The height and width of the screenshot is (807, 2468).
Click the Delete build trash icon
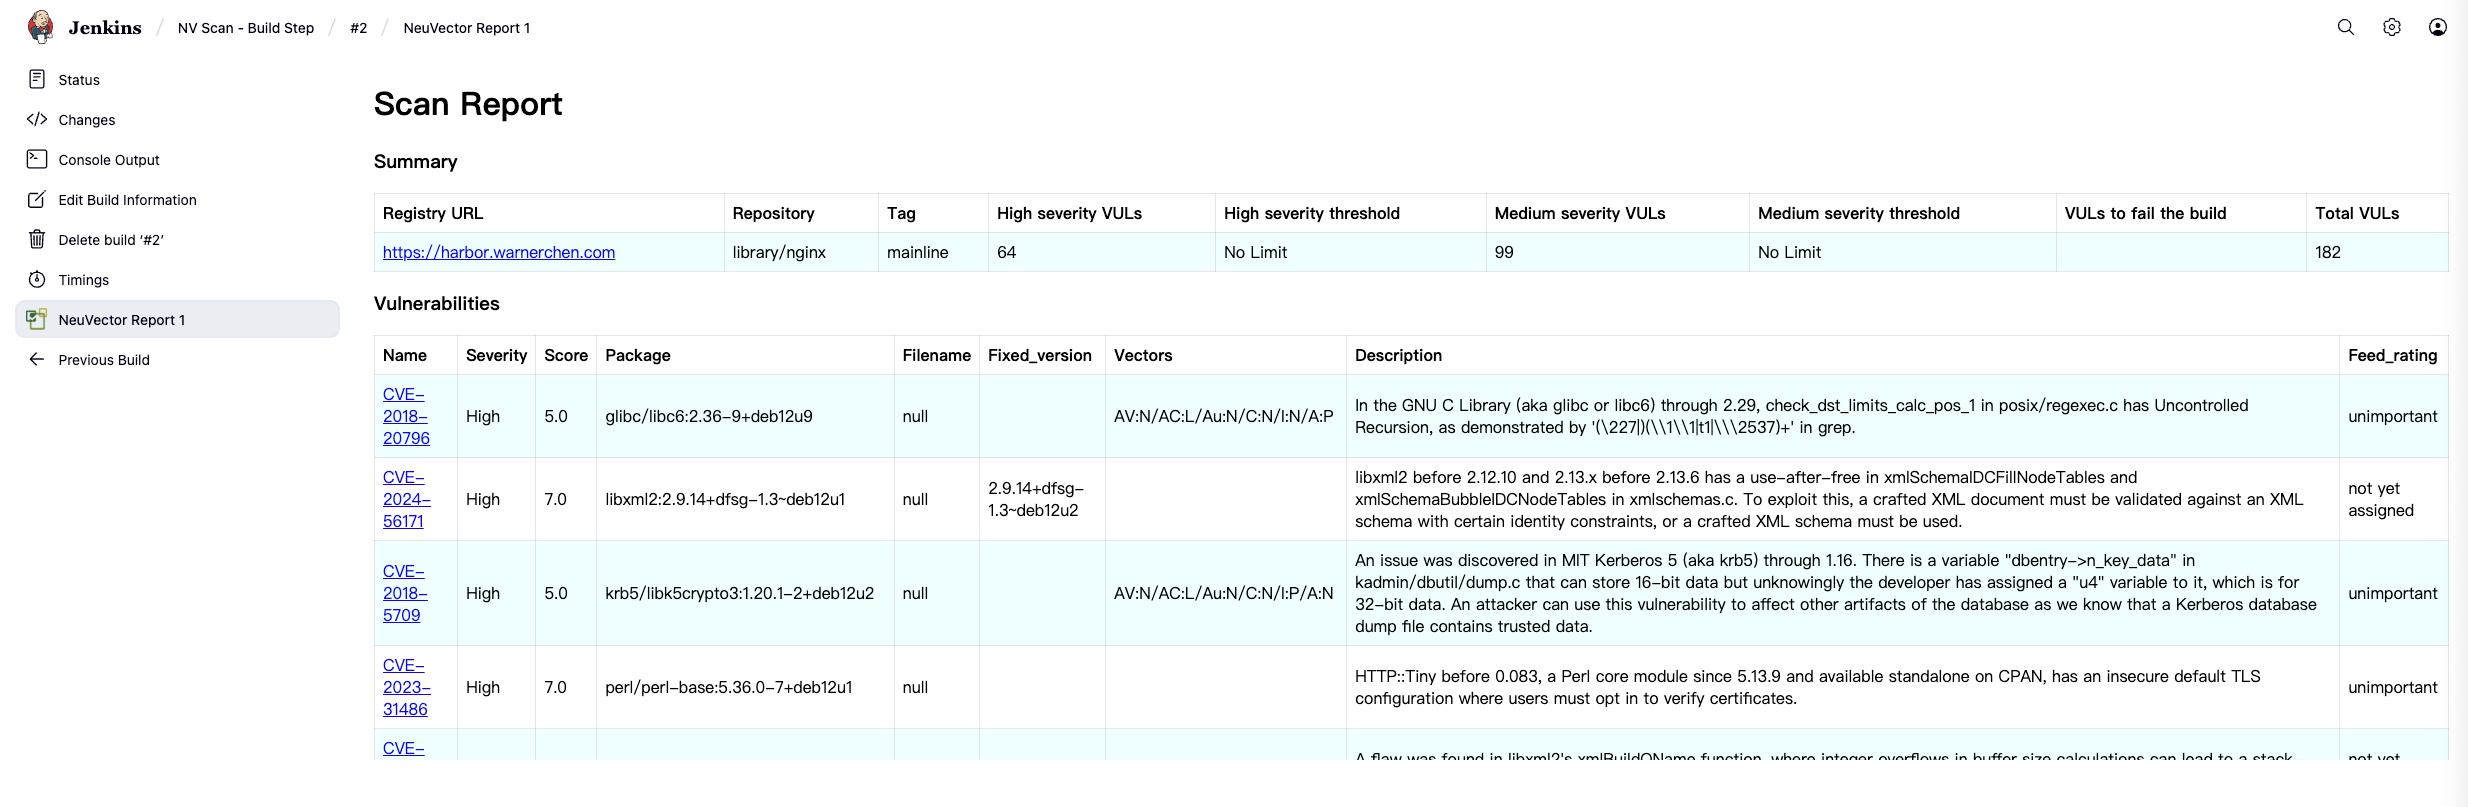37,239
